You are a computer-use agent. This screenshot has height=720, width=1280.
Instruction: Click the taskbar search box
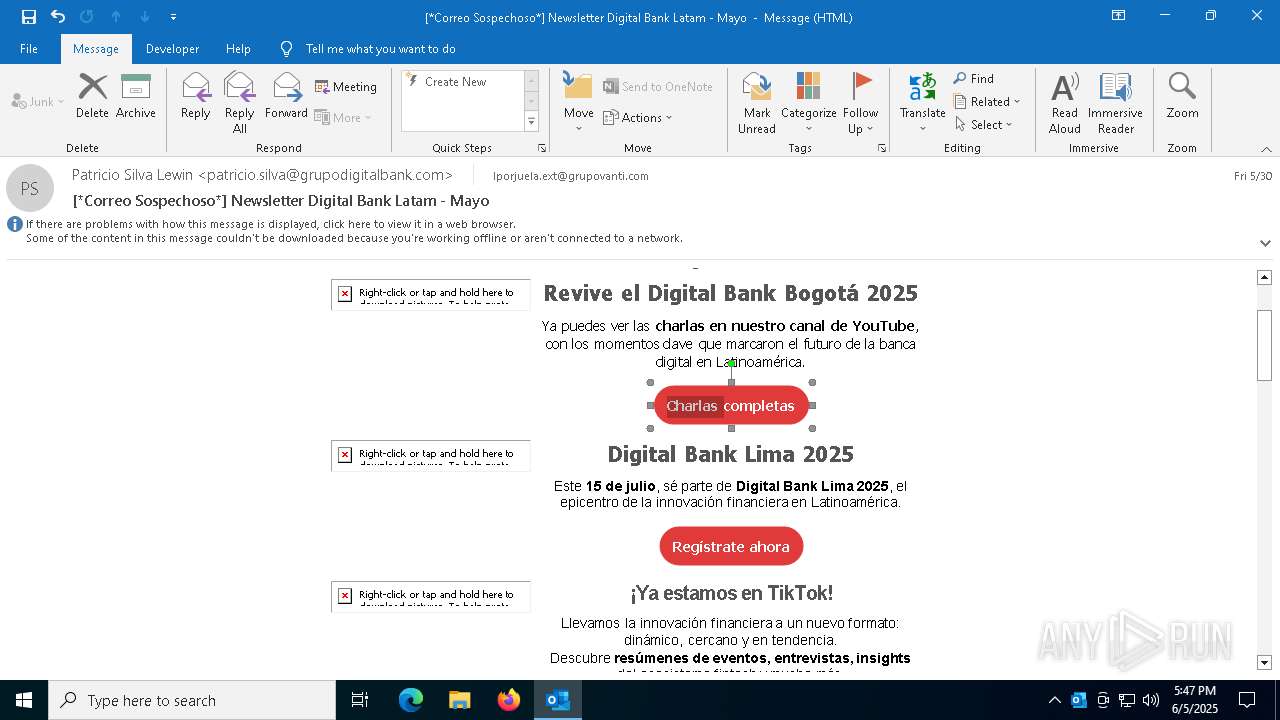click(192, 700)
